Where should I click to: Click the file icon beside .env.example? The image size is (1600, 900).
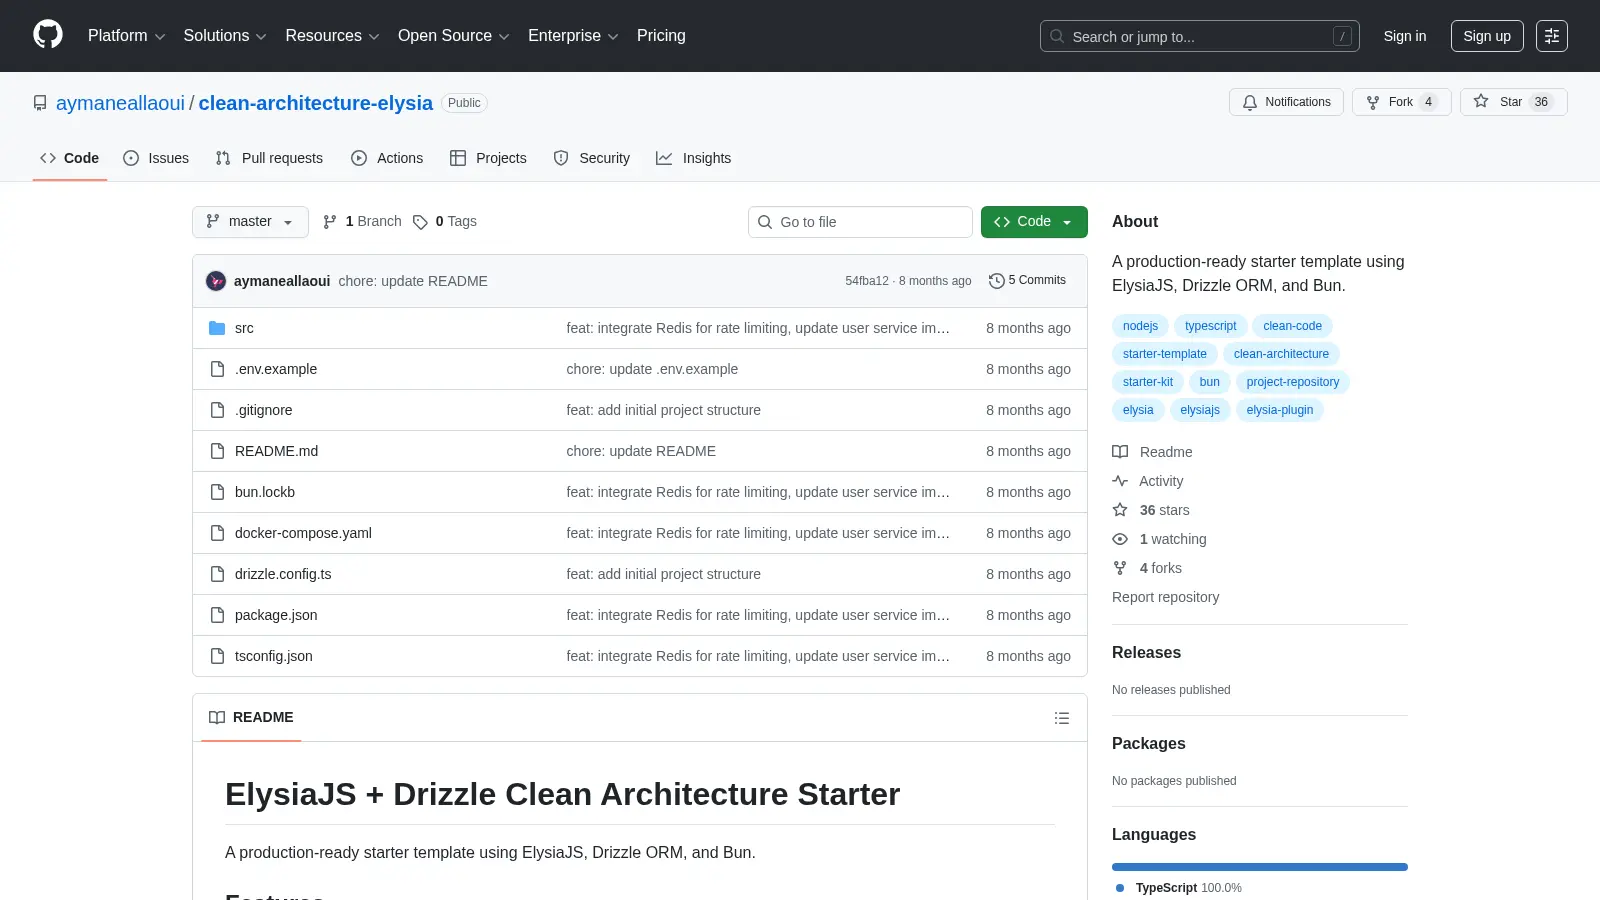(x=217, y=369)
